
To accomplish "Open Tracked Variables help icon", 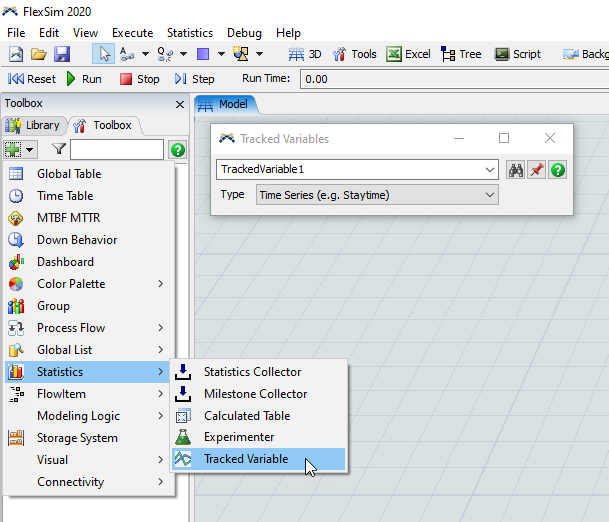I will click(x=558, y=170).
